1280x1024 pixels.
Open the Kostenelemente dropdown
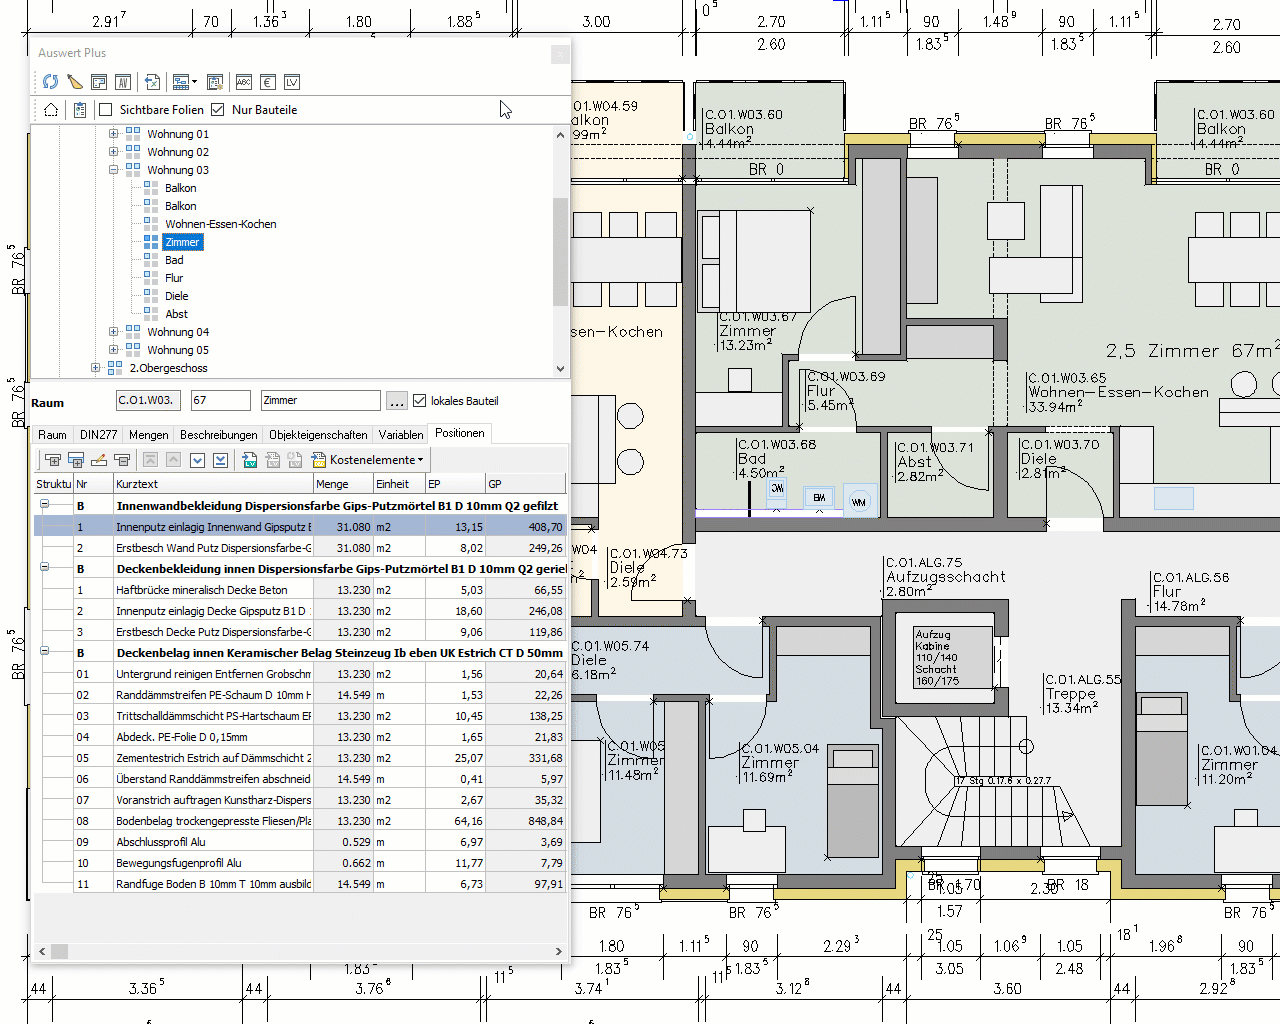368,460
